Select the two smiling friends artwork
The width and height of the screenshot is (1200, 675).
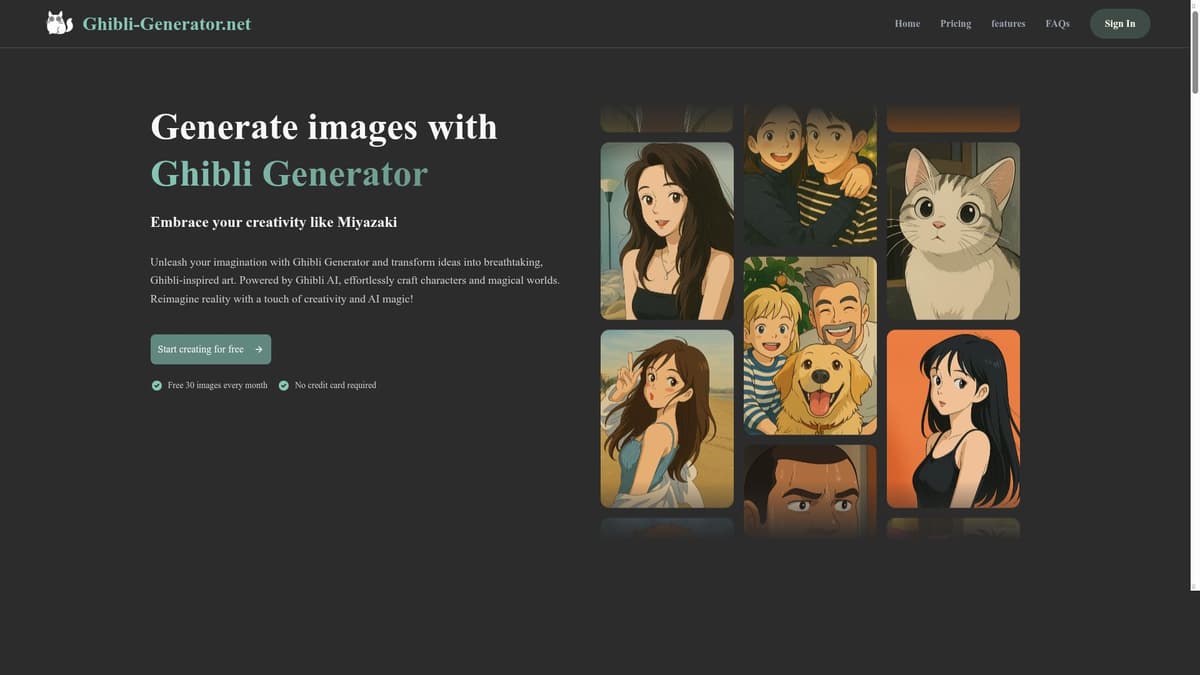[x=810, y=175]
